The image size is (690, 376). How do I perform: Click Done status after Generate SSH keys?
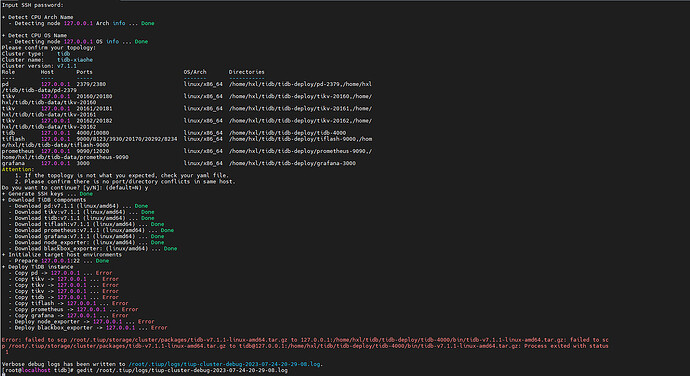(x=86, y=194)
